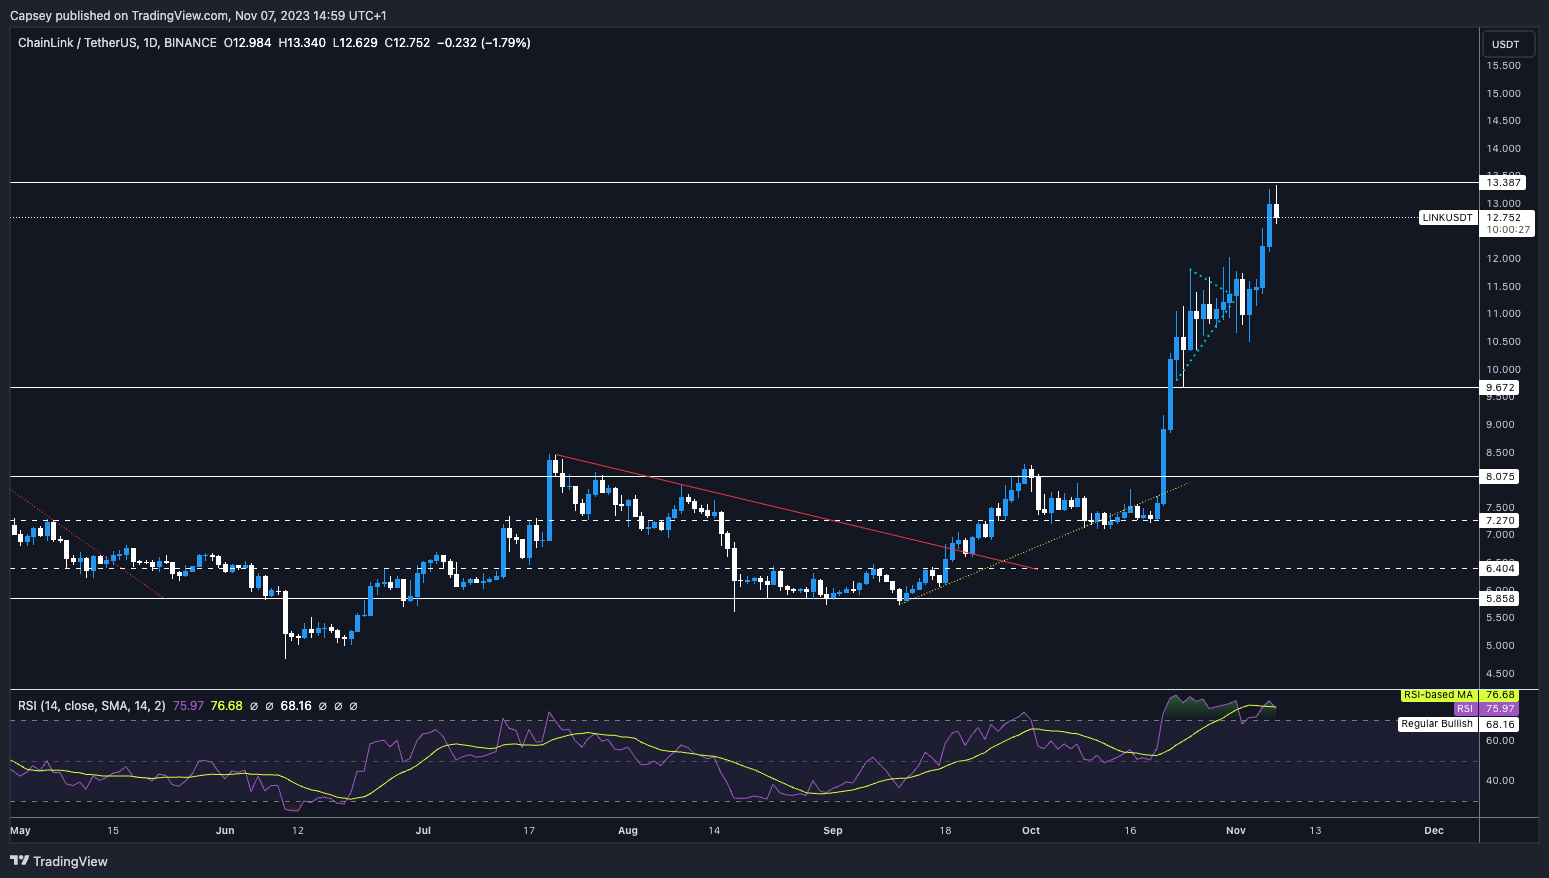Click the yellow RSI-based MA label
The height and width of the screenshot is (878, 1549).
[x=1438, y=695]
